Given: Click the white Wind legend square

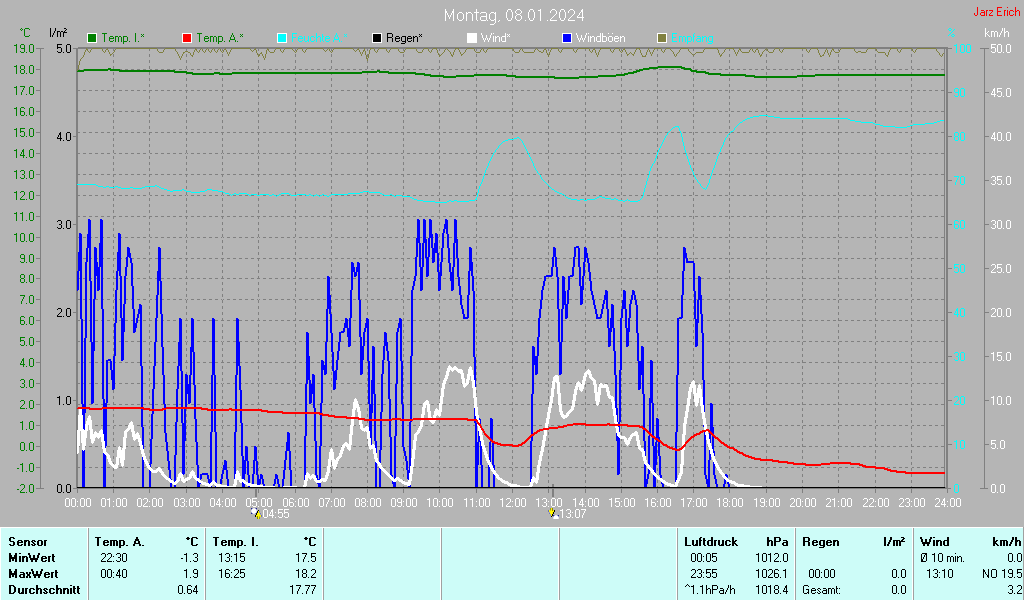Looking at the screenshot, I should pos(472,38).
